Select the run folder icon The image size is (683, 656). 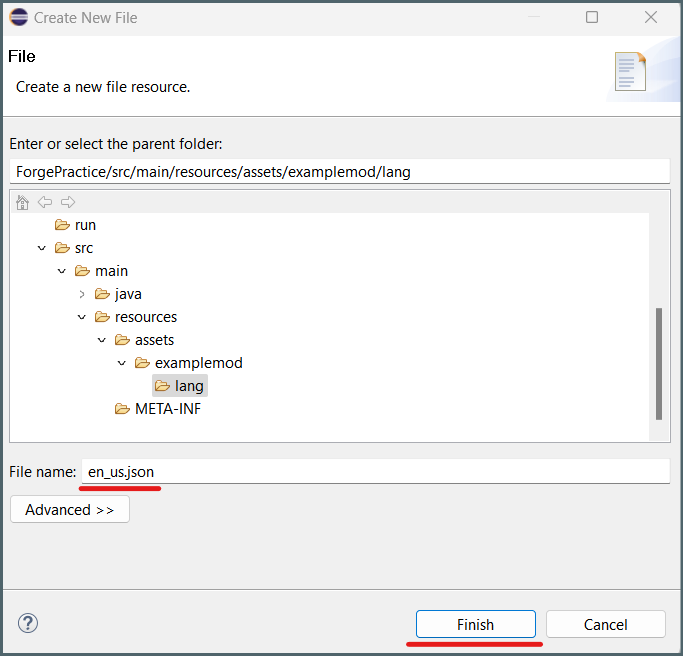pos(62,225)
